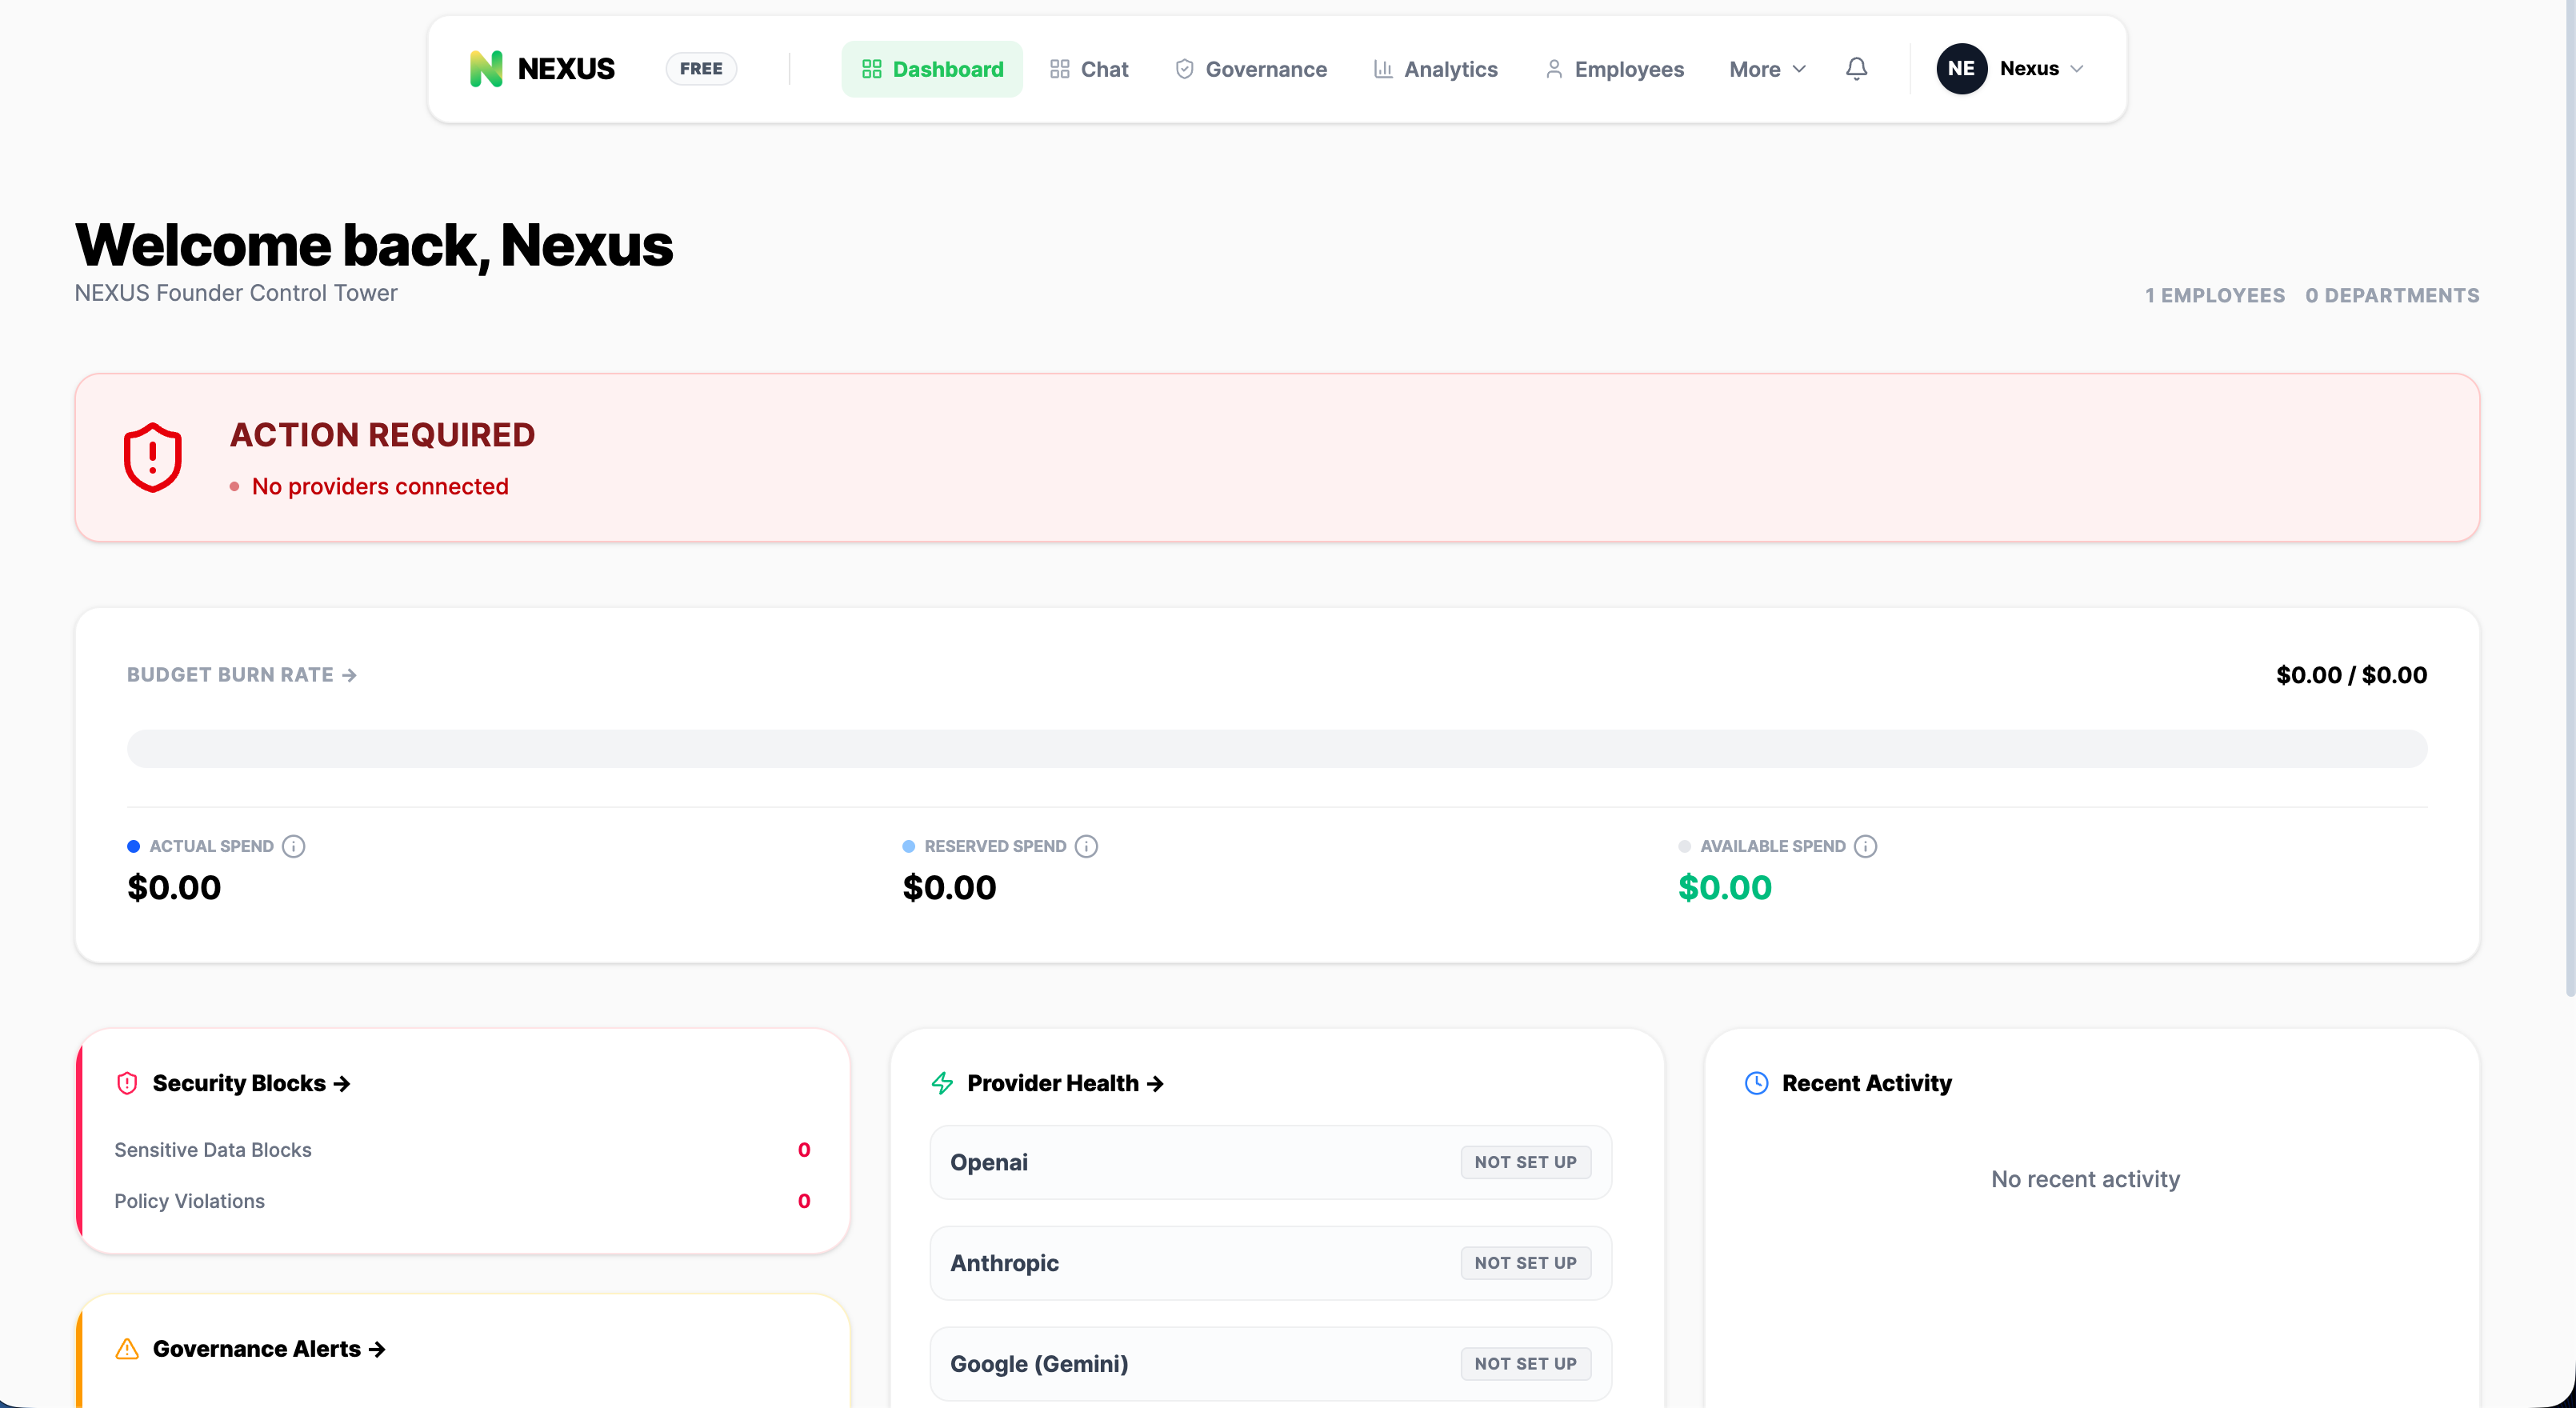Click info icon next to Reserved Spend

1086,846
